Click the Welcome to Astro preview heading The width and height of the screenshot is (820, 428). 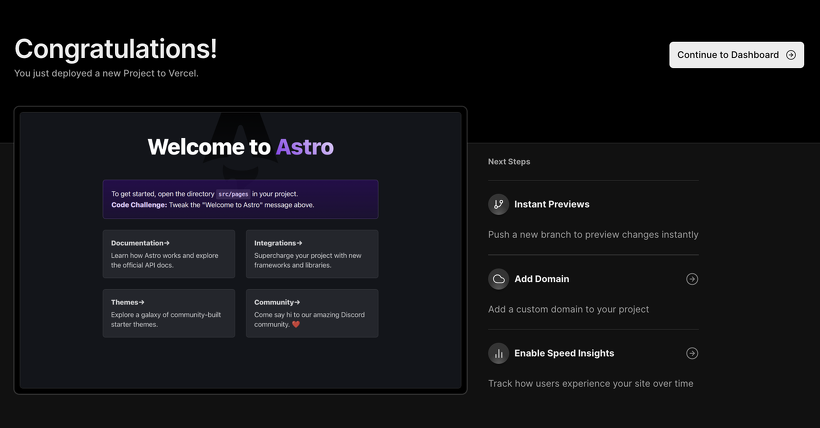241,147
